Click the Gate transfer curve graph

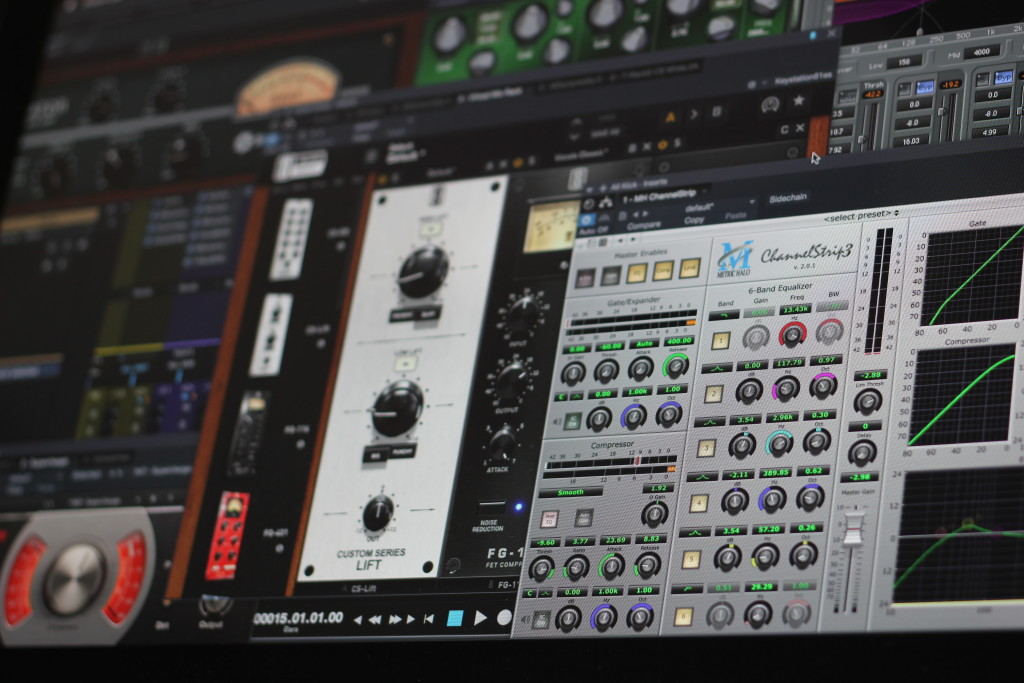(x=973, y=277)
